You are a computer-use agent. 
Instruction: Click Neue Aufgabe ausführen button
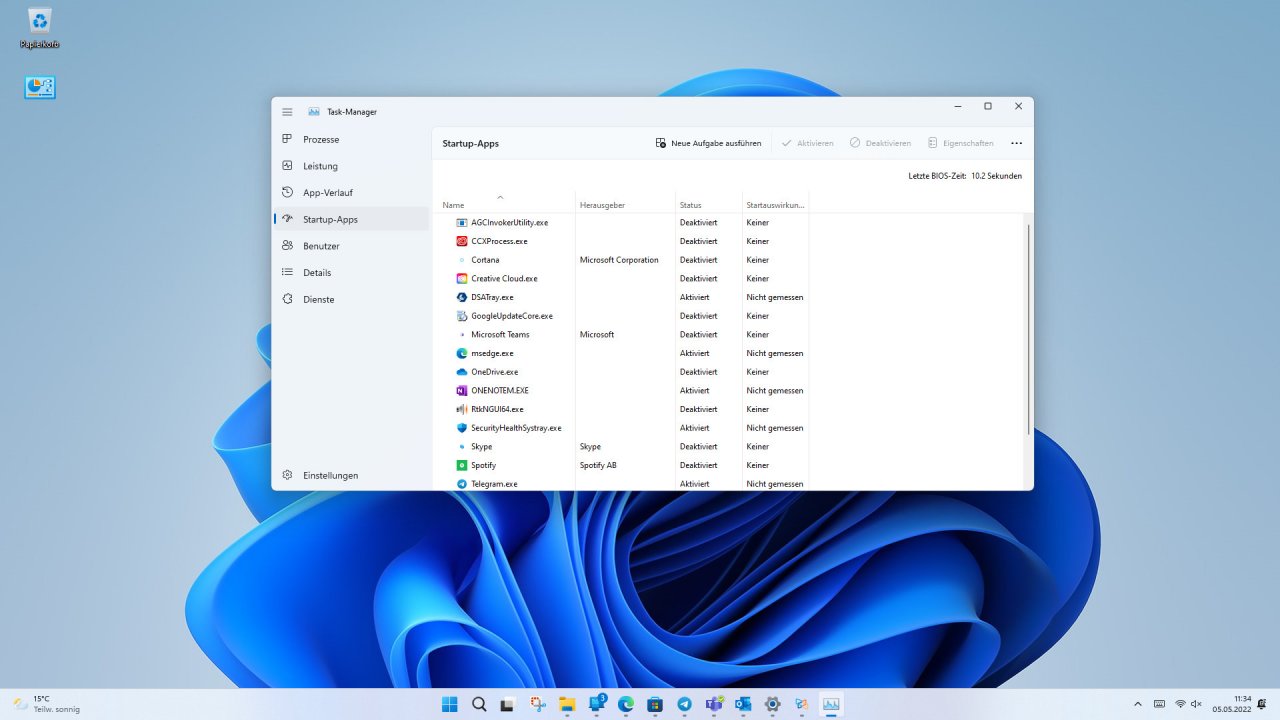(x=708, y=143)
